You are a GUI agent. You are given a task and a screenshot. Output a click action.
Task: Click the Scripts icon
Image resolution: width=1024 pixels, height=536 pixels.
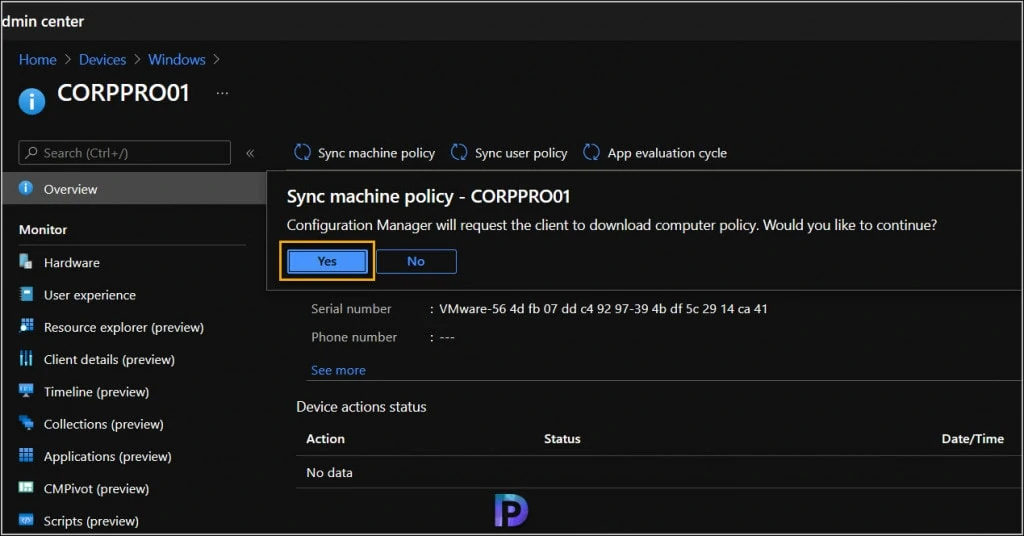26,520
